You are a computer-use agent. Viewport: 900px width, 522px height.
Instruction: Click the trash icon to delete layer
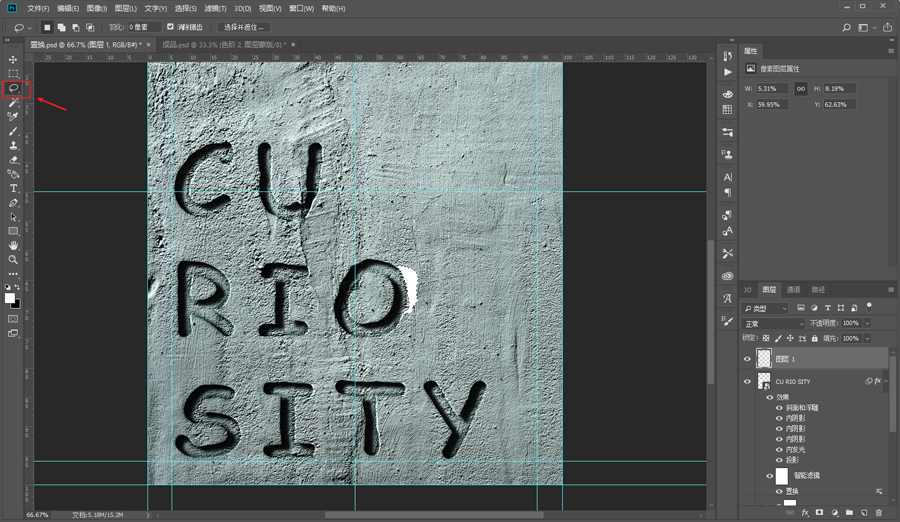pyautogui.click(x=879, y=513)
